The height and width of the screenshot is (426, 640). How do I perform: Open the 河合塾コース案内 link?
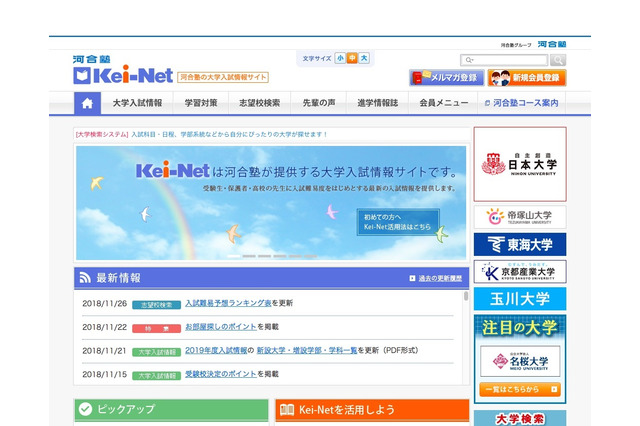coord(522,103)
